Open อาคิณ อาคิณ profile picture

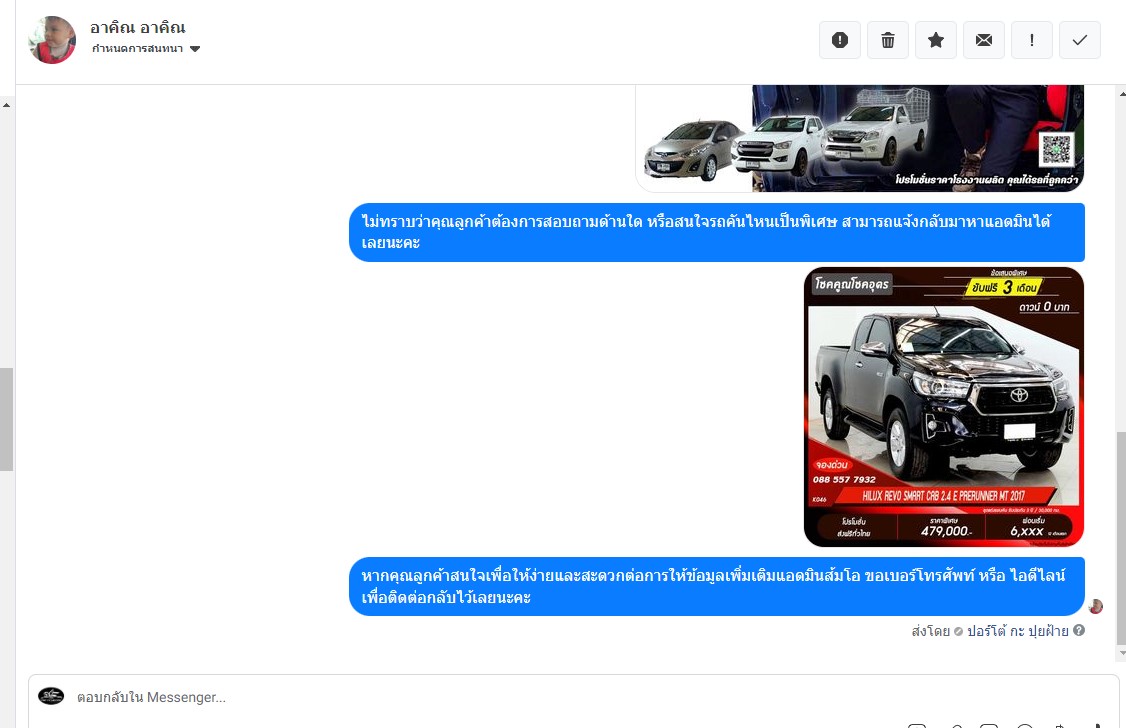[x=52, y=40]
